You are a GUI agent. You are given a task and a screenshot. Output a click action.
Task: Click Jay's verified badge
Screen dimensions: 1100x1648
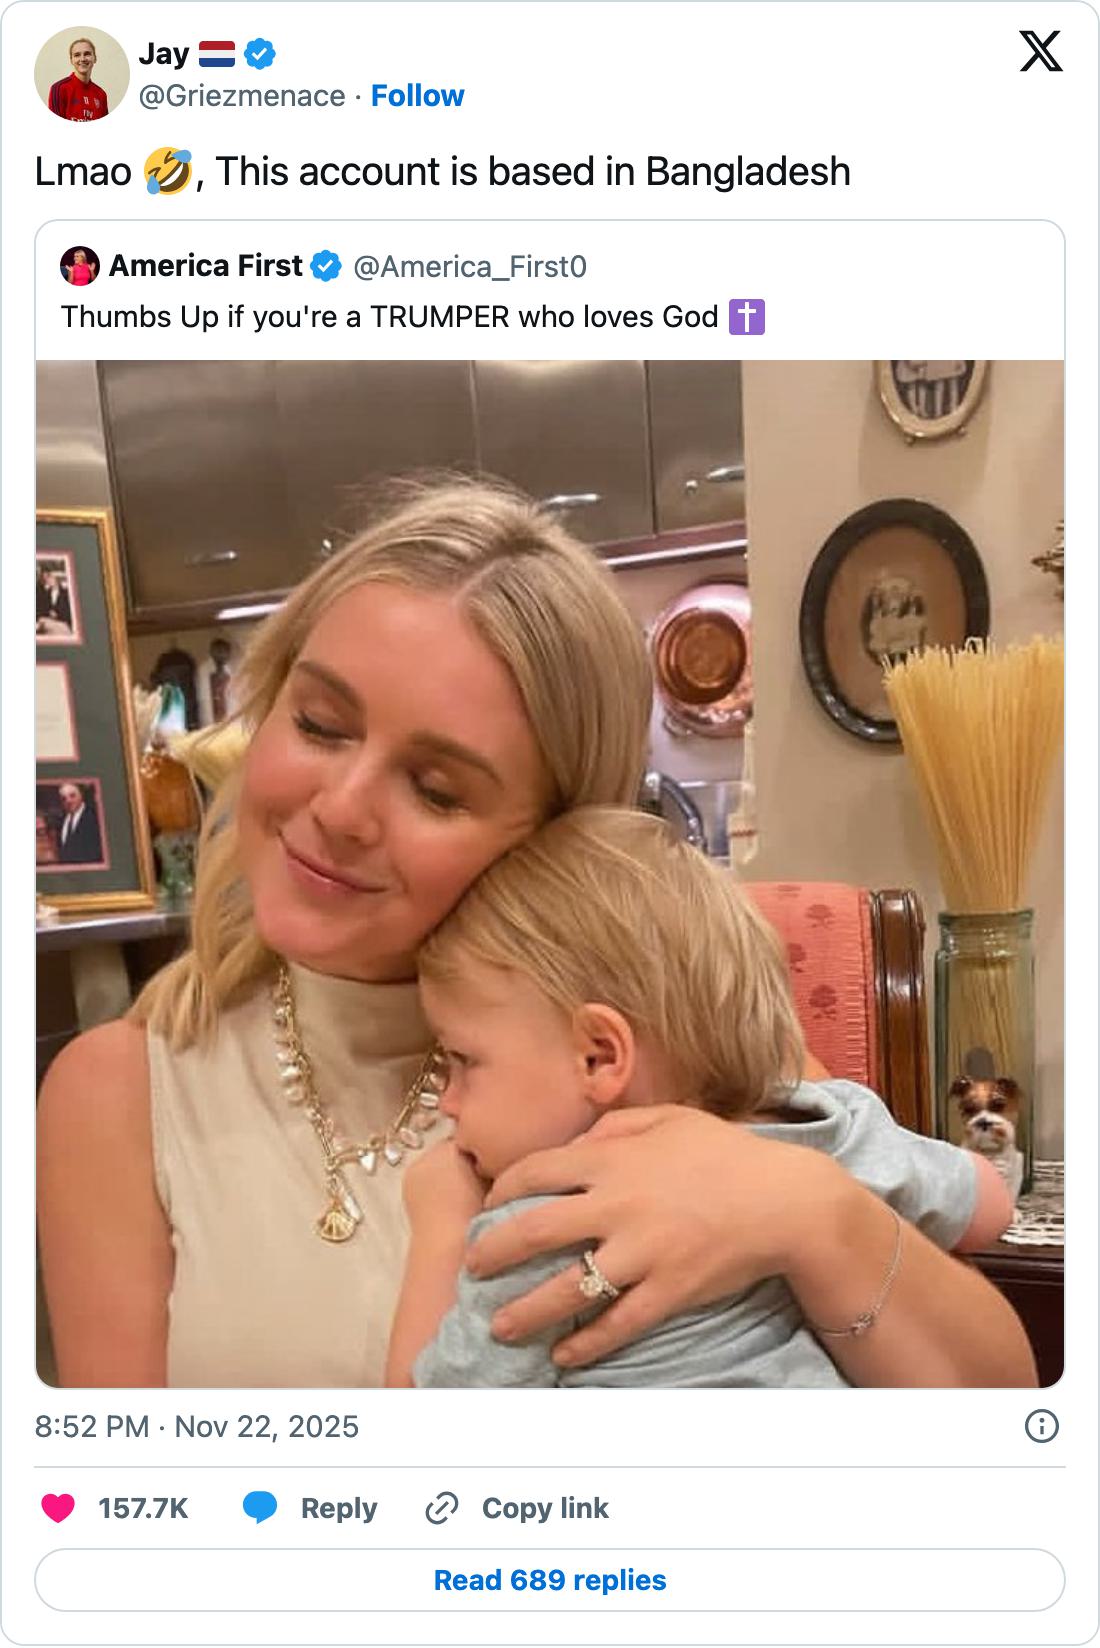tap(260, 54)
